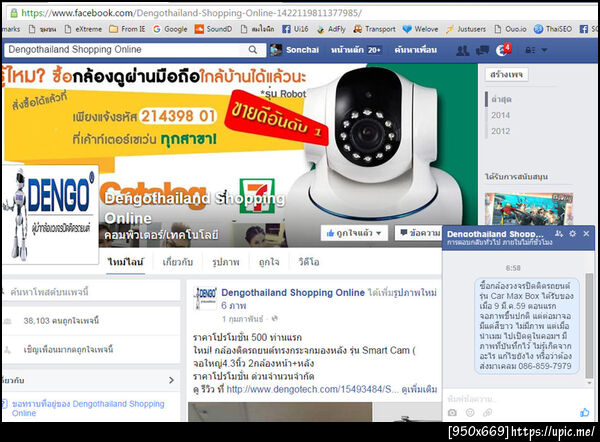Viewport: 600px width, 442px height.
Task: Open 38,103 people like this row
Action: [x=91, y=321]
